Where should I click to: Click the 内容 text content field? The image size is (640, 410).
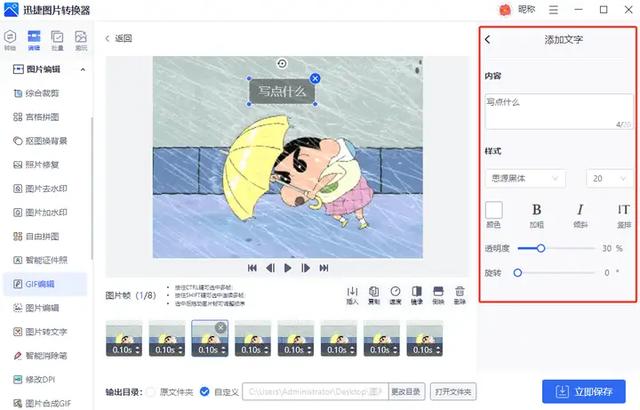tap(559, 112)
